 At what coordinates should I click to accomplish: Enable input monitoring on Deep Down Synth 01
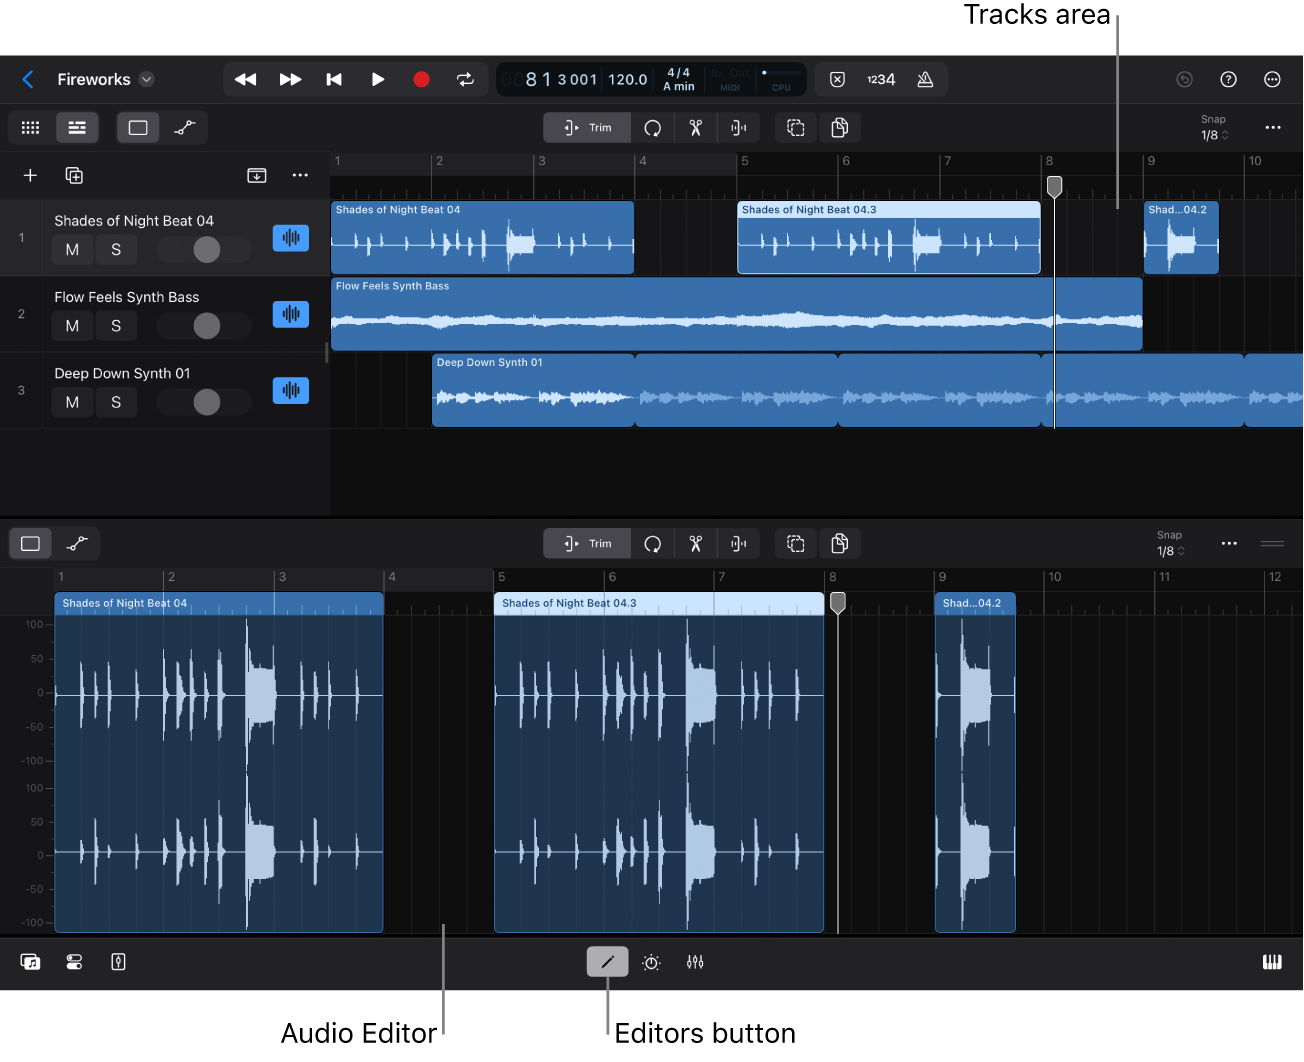coord(290,390)
